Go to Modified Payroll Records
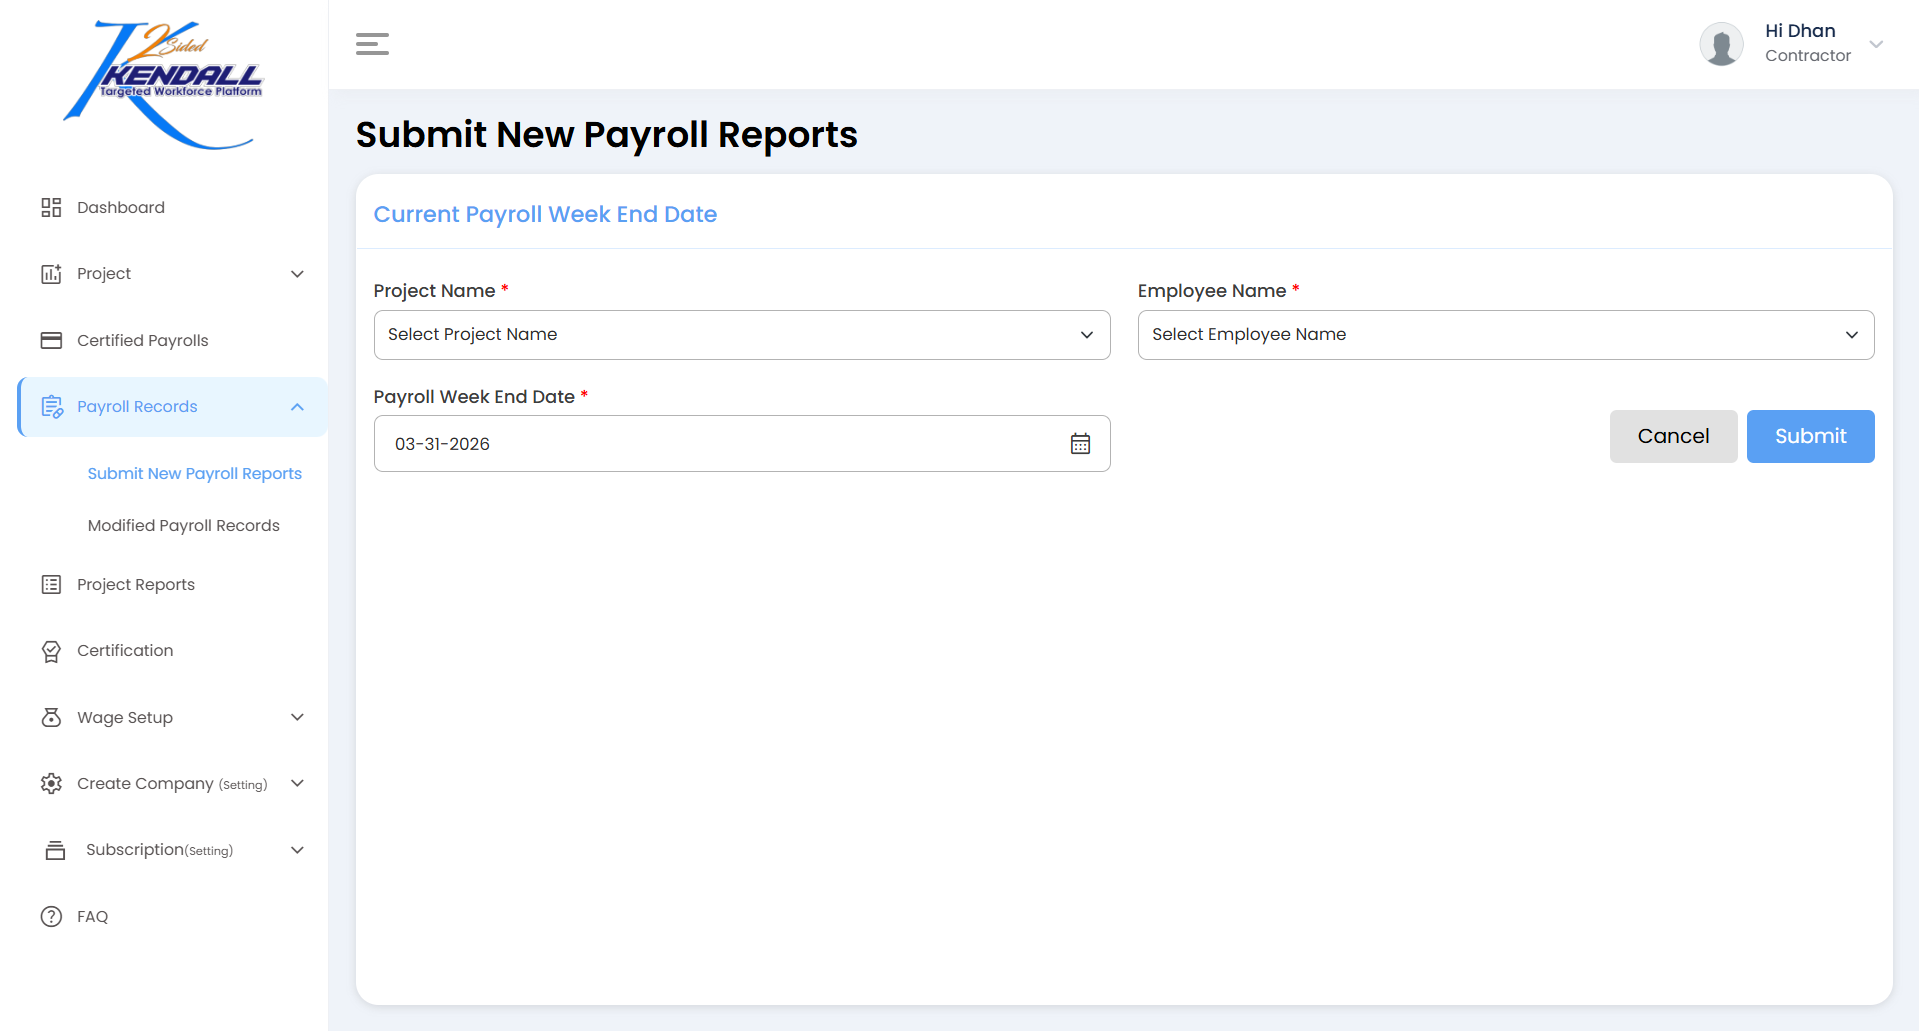Image resolution: width=1919 pixels, height=1031 pixels. click(183, 525)
